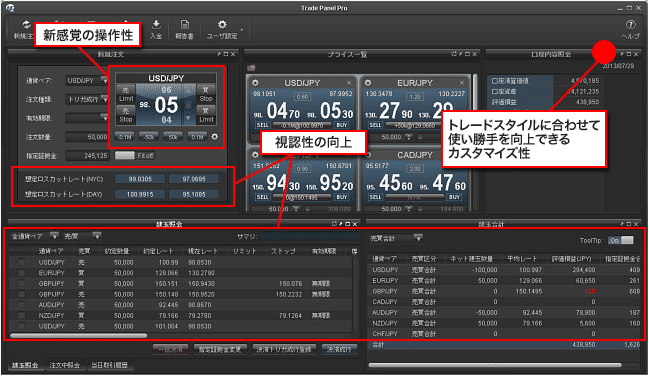
Task: Pin the price list panel
Action: pyautogui.click(x=460, y=54)
